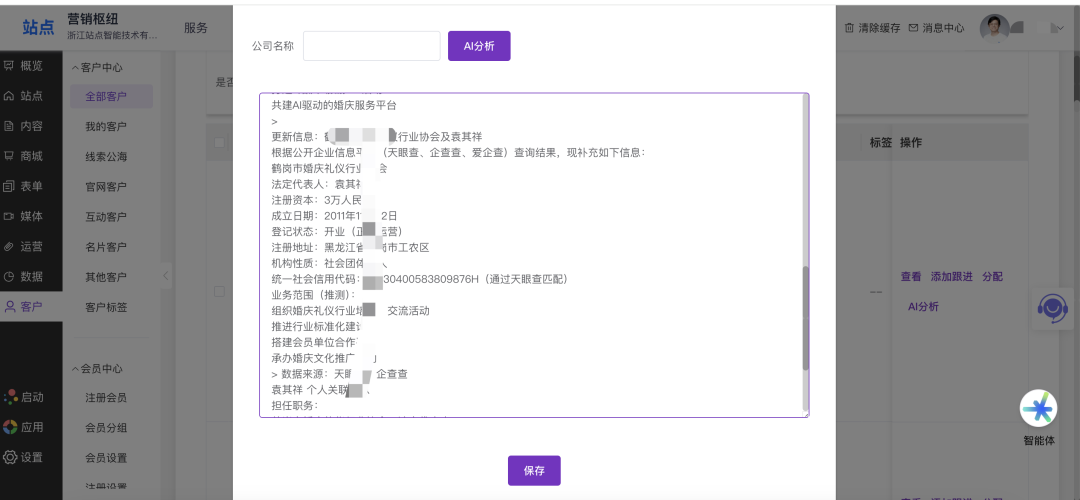Select 线索公海 in customer menu
The height and width of the screenshot is (500, 1080).
(106, 156)
